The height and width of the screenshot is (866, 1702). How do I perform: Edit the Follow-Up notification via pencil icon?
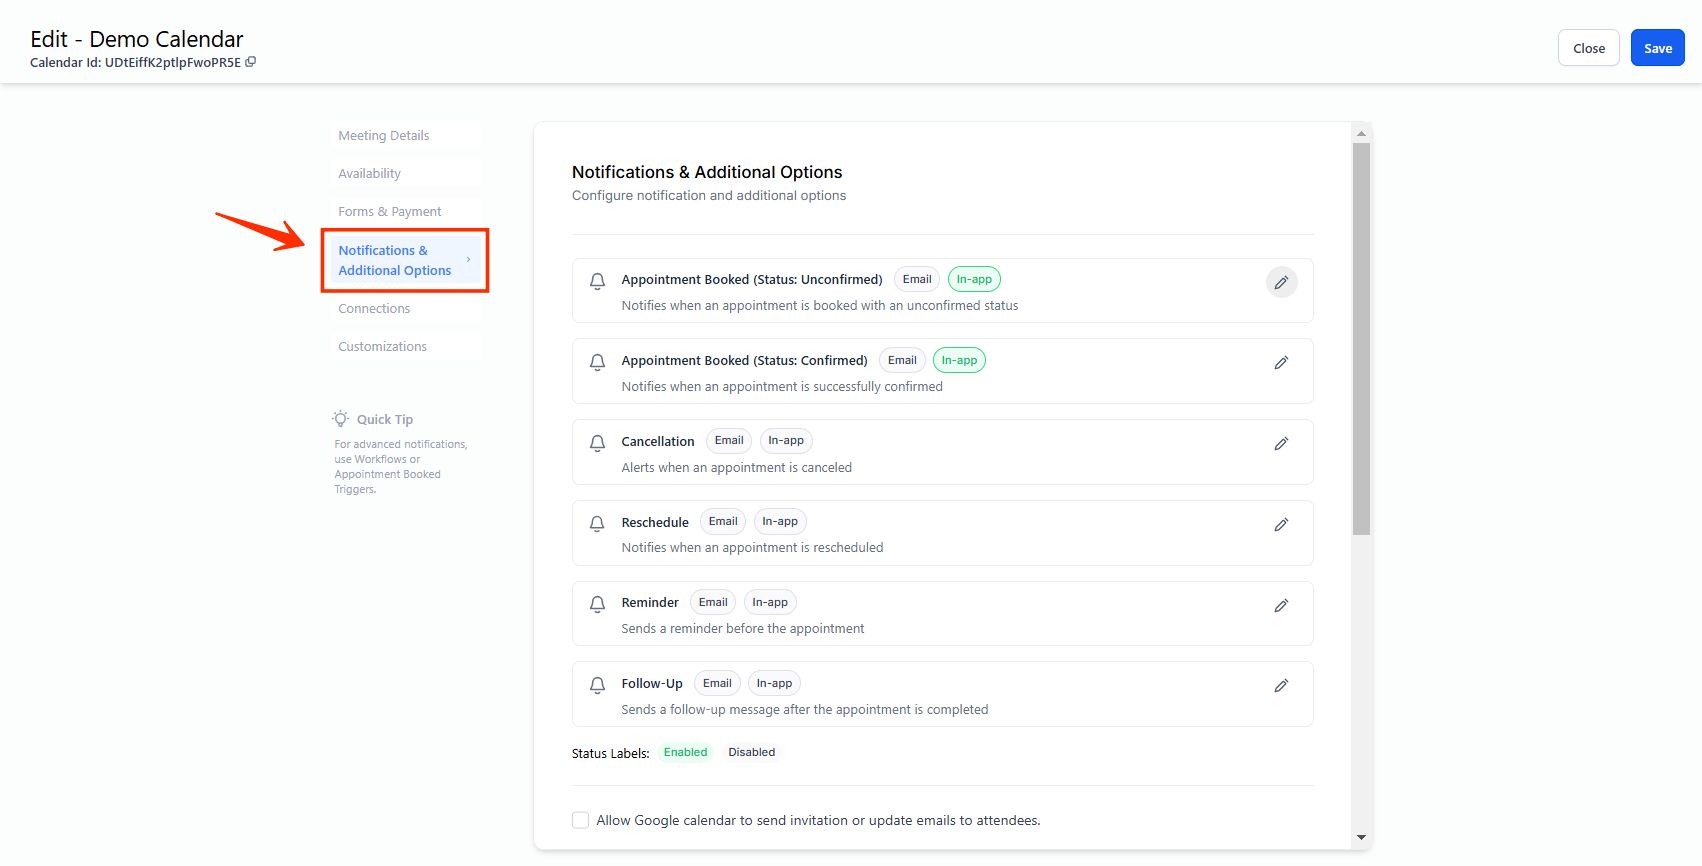pos(1281,686)
